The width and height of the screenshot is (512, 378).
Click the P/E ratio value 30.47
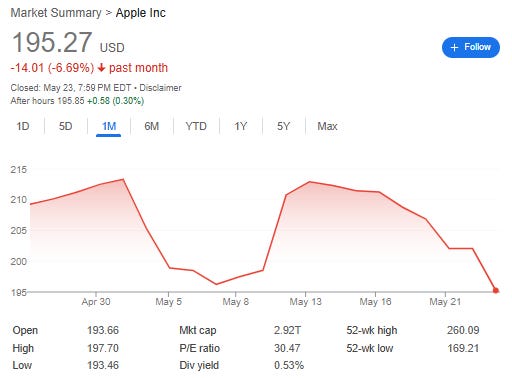(287, 348)
